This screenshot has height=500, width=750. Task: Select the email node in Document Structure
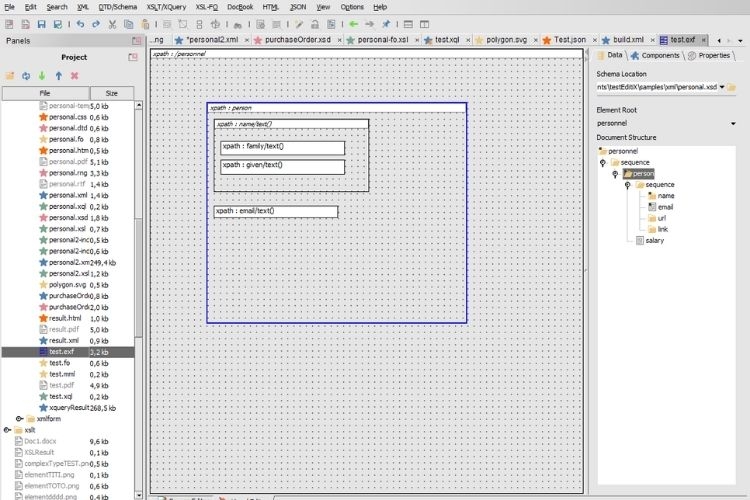(x=661, y=207)
